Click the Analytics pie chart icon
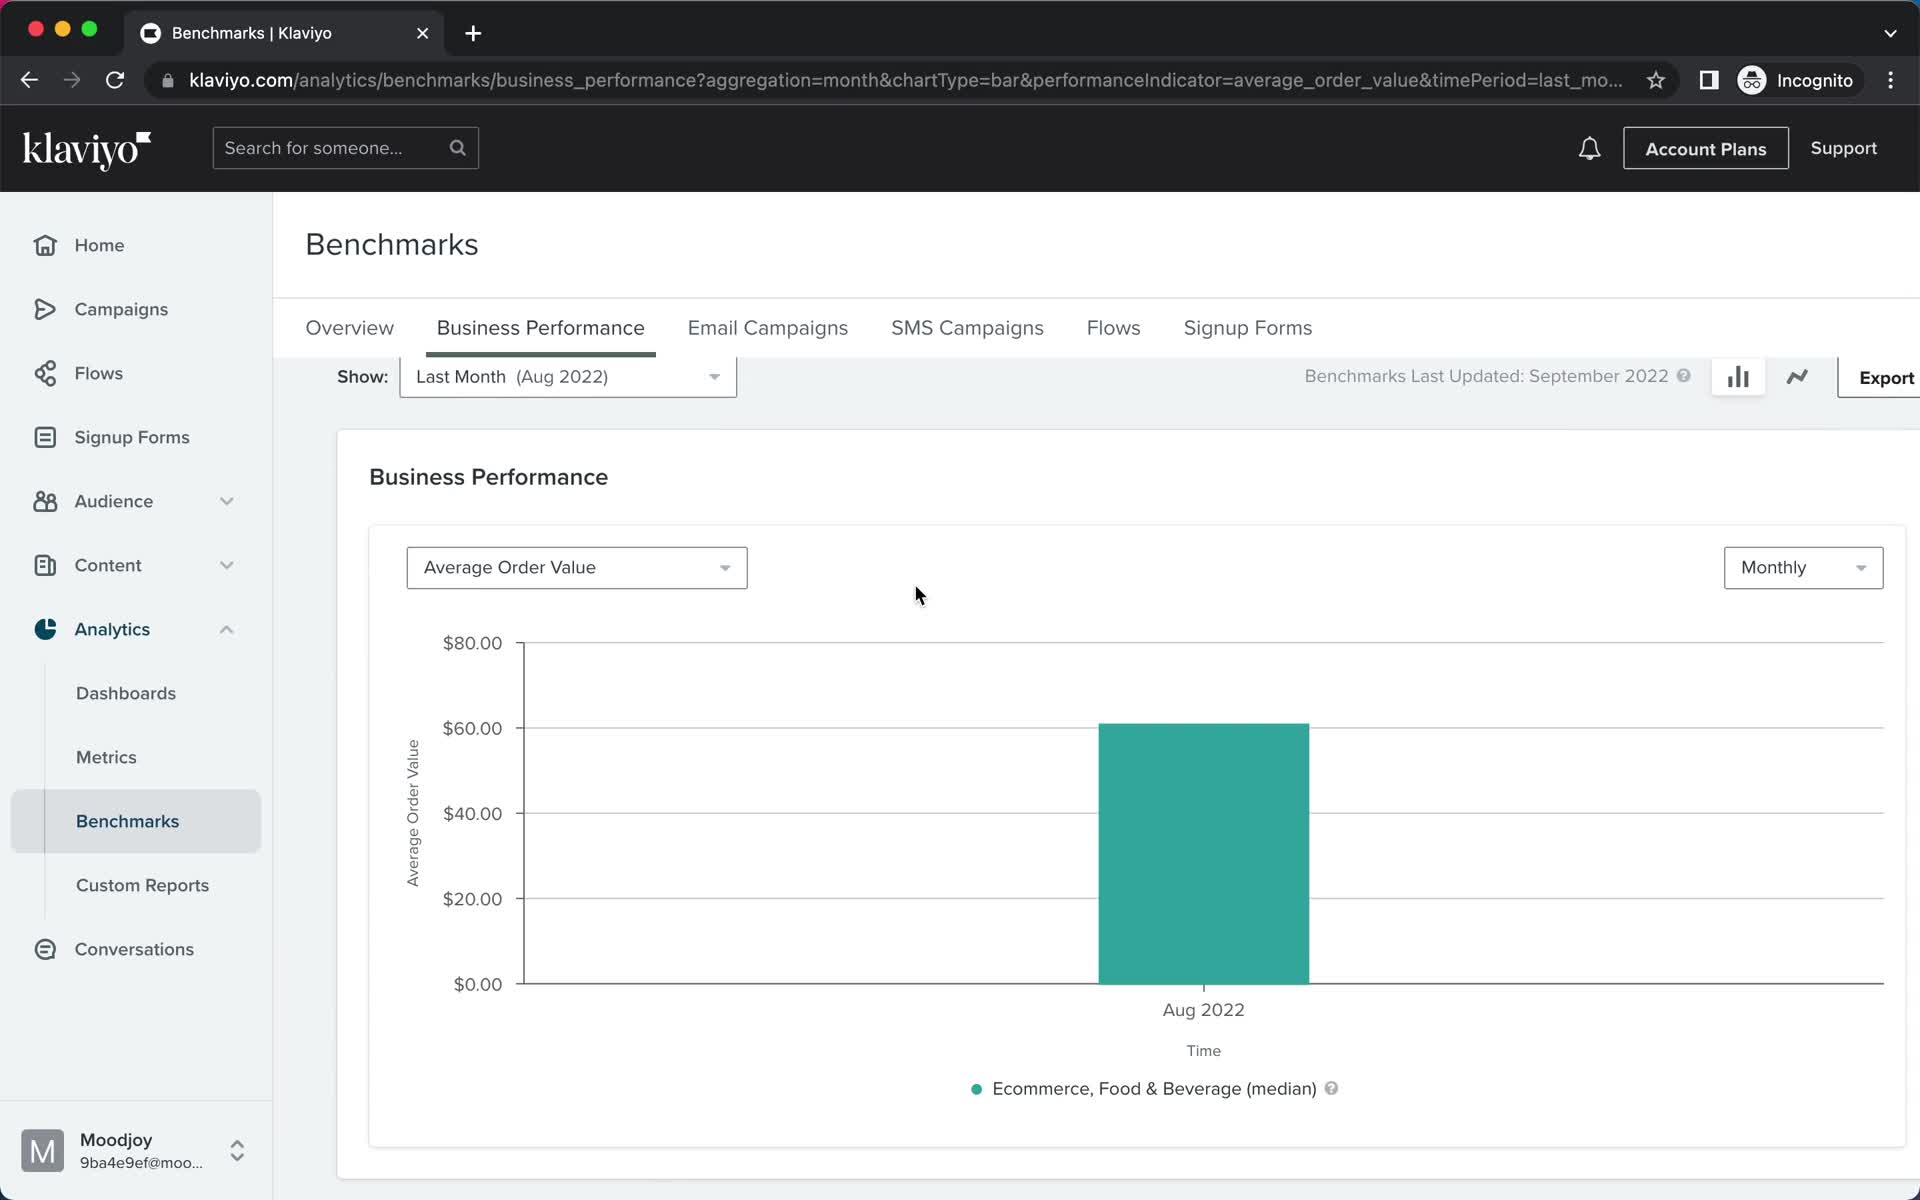 (x=45, y=629)
